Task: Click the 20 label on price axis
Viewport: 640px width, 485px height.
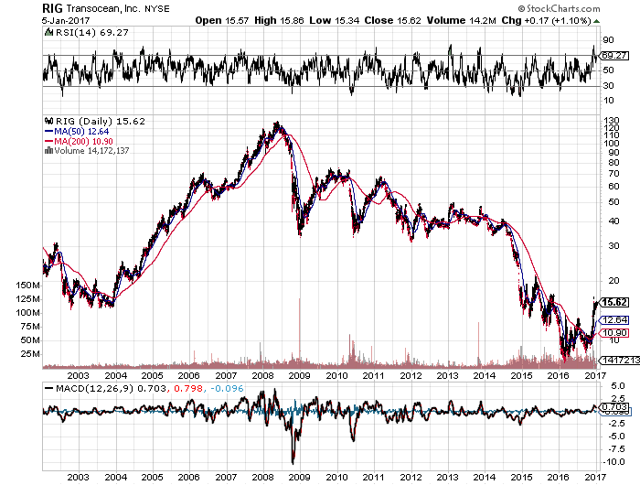Action: pyautogui.click(x=614, y=281)
